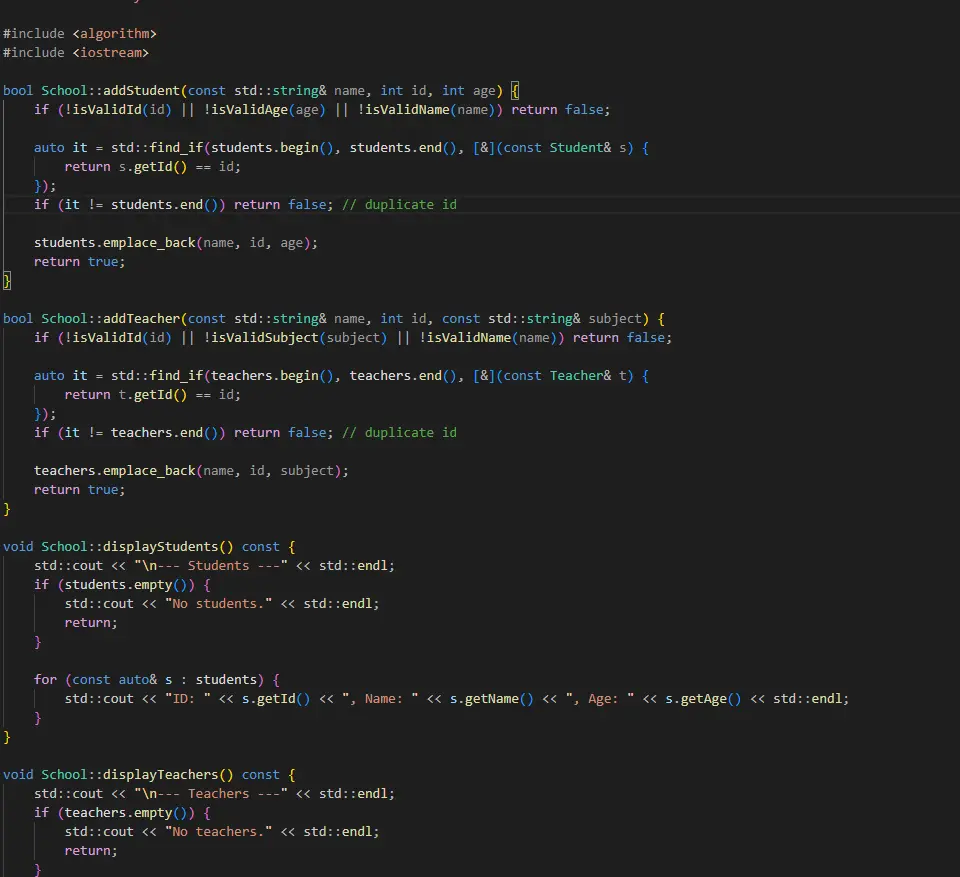960x877 pixels.
Task: Click the s.getAge() call
Action: click(x=703, y=698)
